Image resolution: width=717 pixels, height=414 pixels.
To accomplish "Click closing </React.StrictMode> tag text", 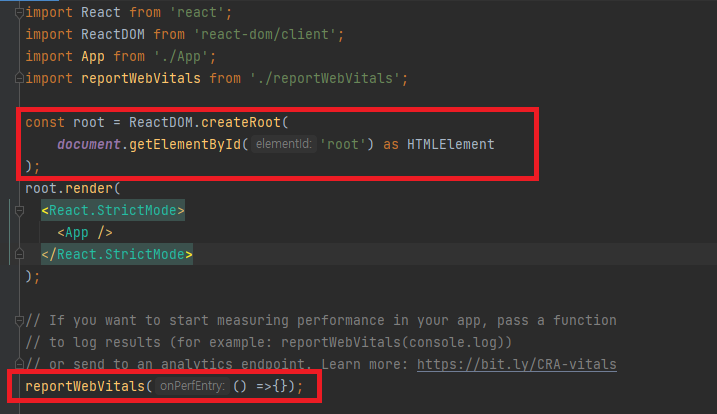I will coord(117,254).
